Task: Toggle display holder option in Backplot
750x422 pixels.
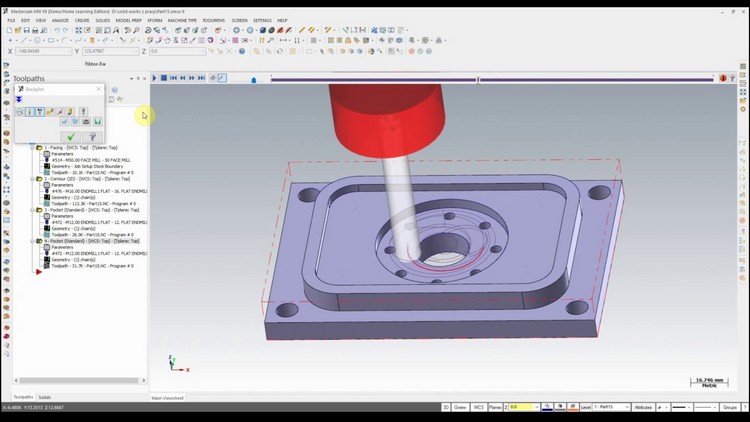Action: click(x=40, y=111)
